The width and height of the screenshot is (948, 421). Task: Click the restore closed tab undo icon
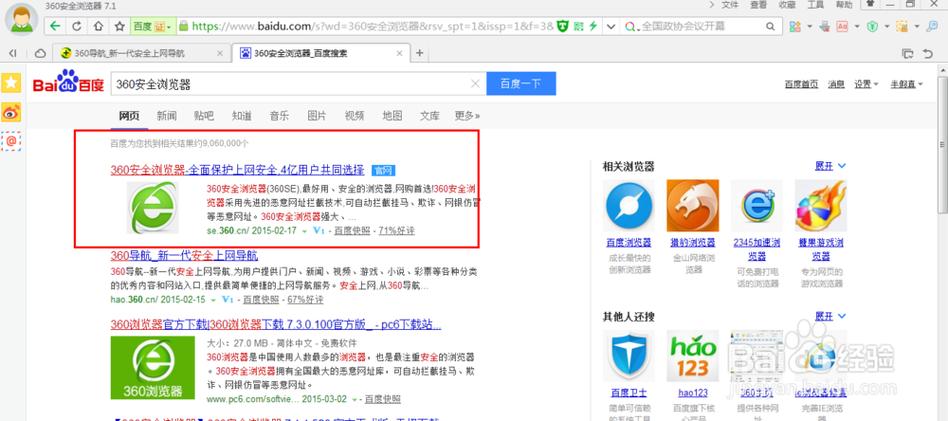[928, 54]
